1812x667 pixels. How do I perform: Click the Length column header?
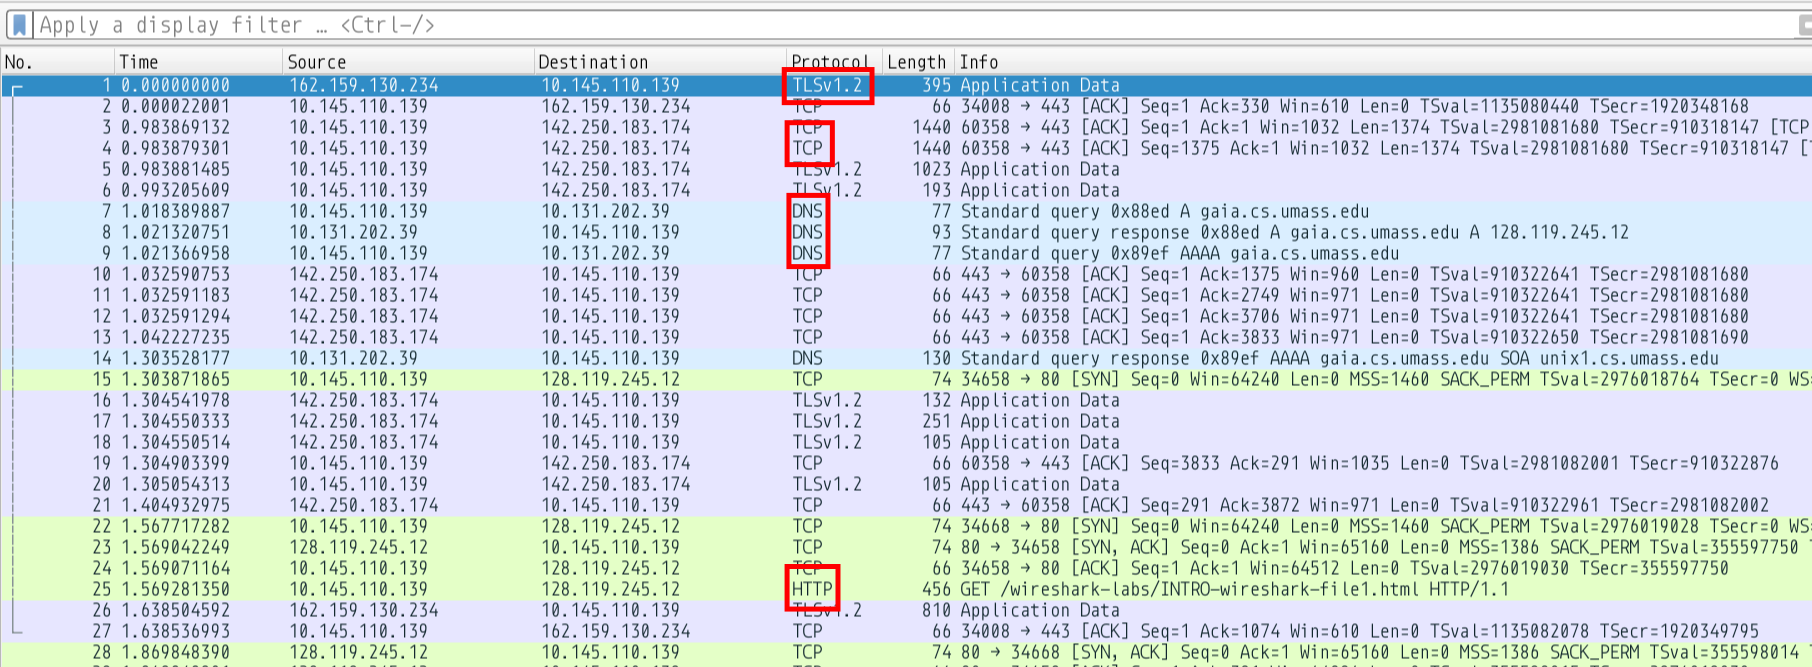point(916,62)
